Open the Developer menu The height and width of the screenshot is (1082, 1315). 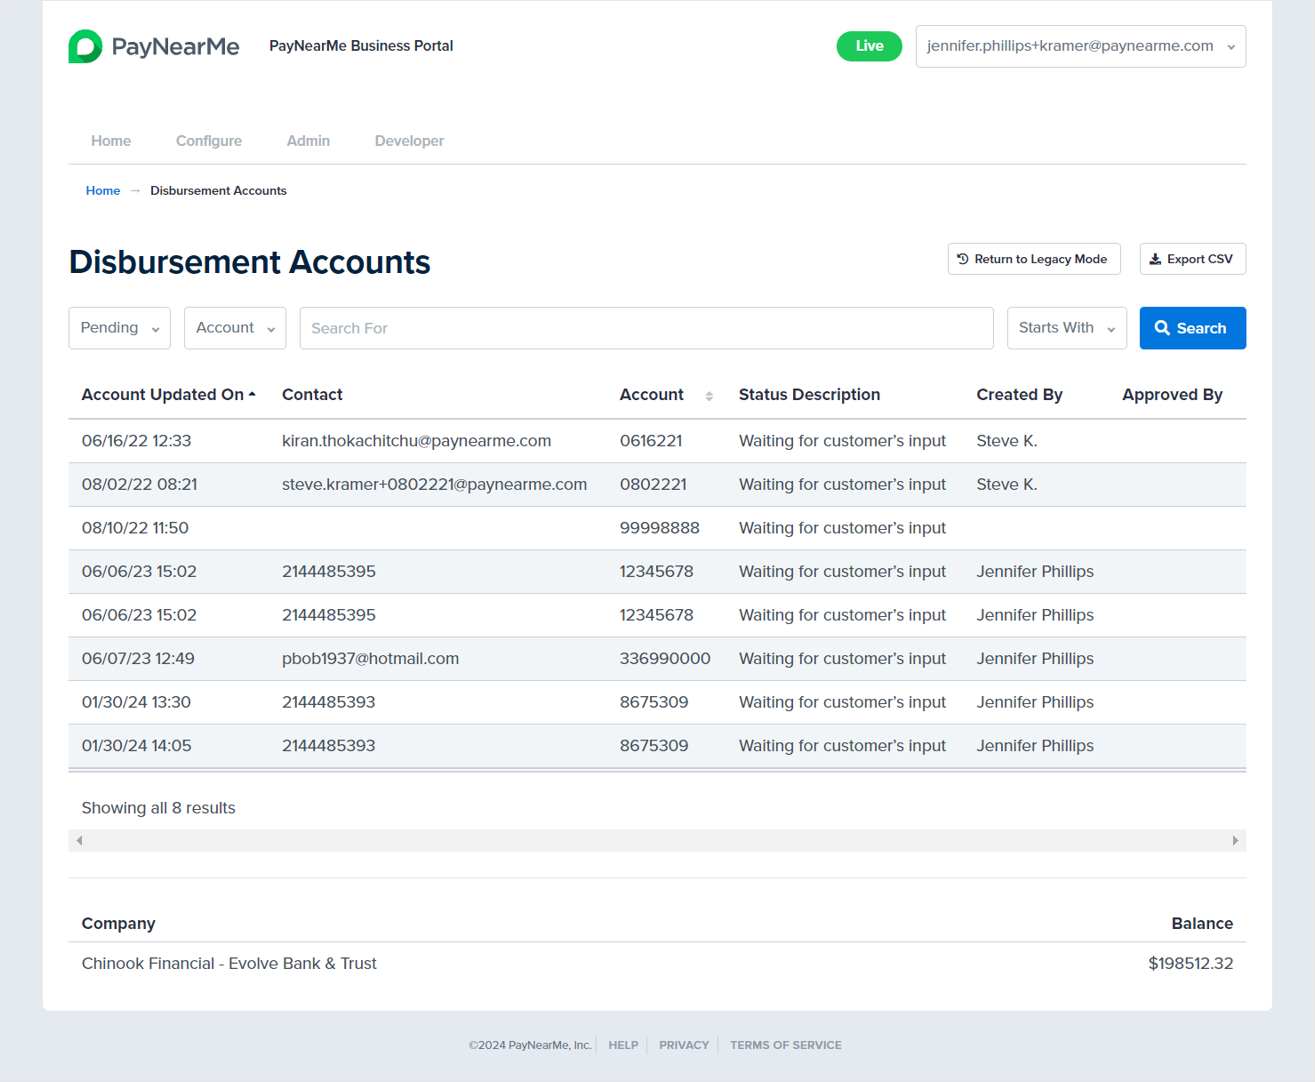[x=409, y=141]
